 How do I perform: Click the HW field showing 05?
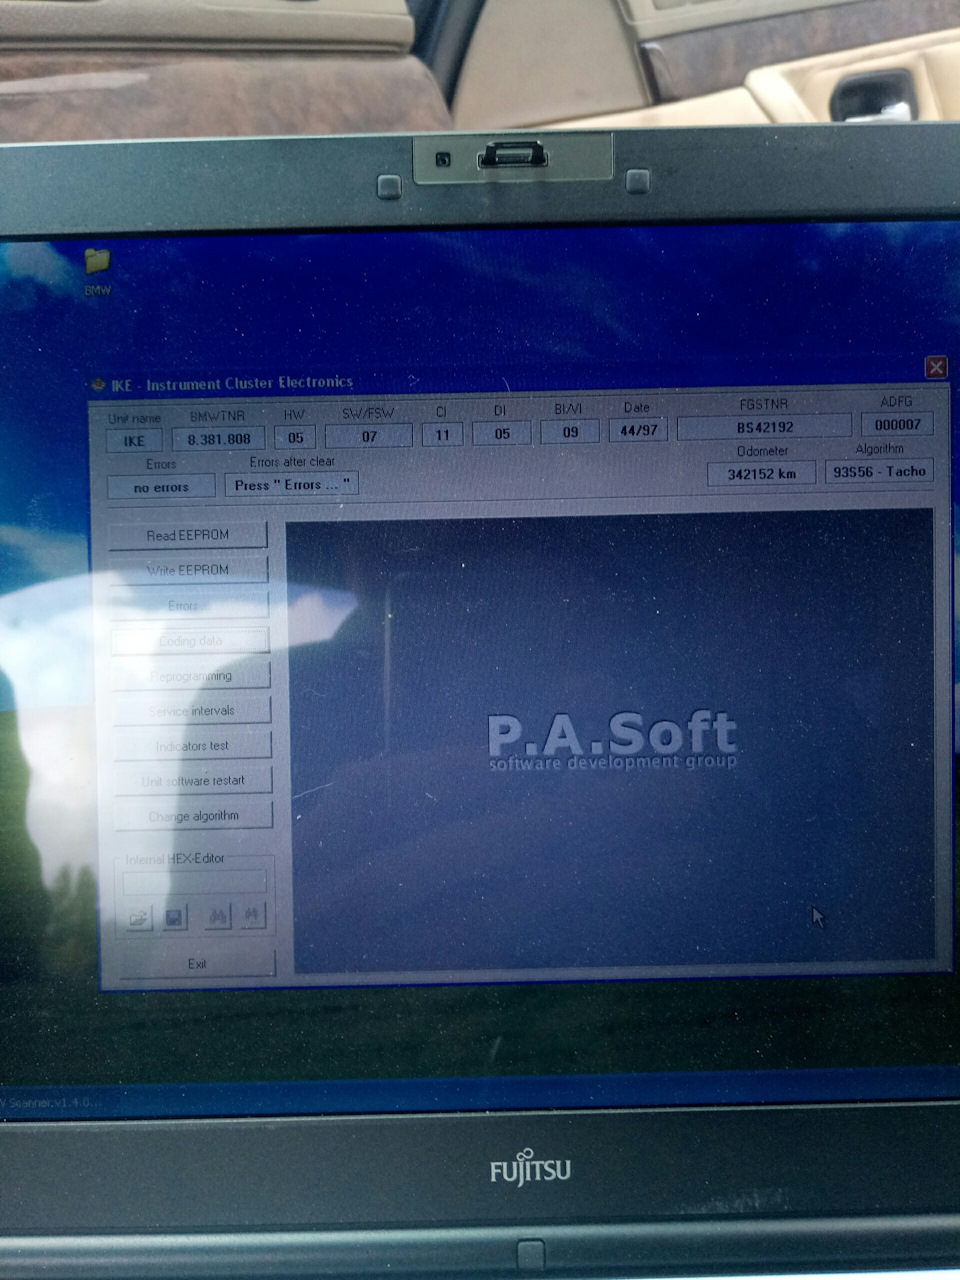[295, 437]
